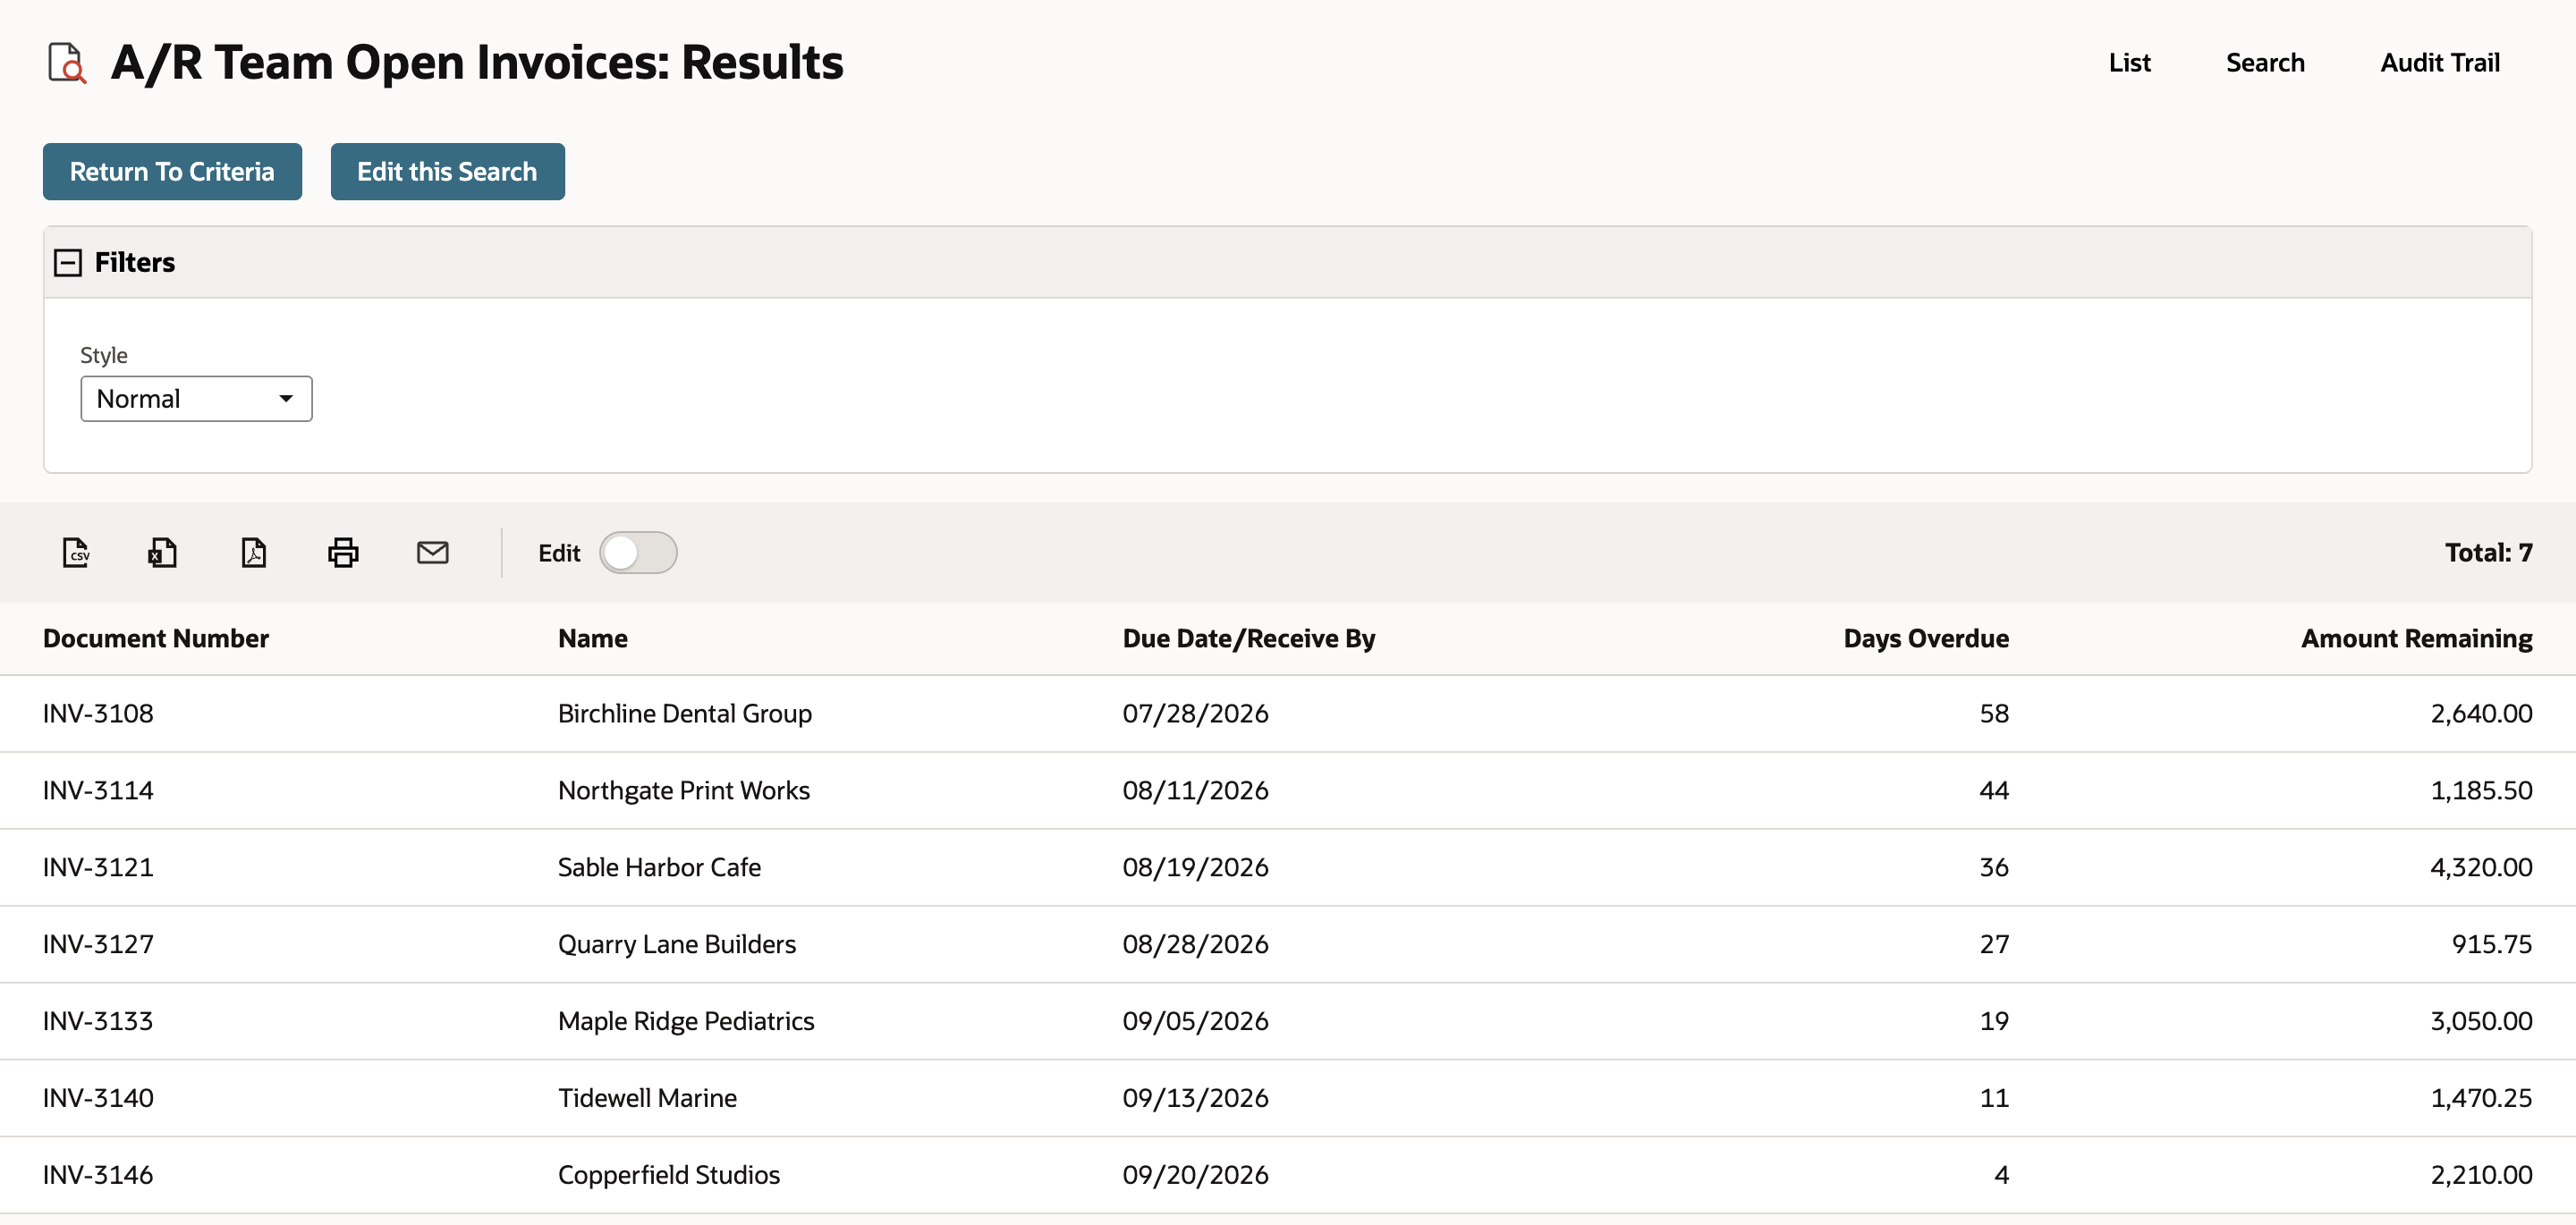Sort by Days Overdue column
Viewport: 2576px width, 1225px height.
tap(1926, 638)
